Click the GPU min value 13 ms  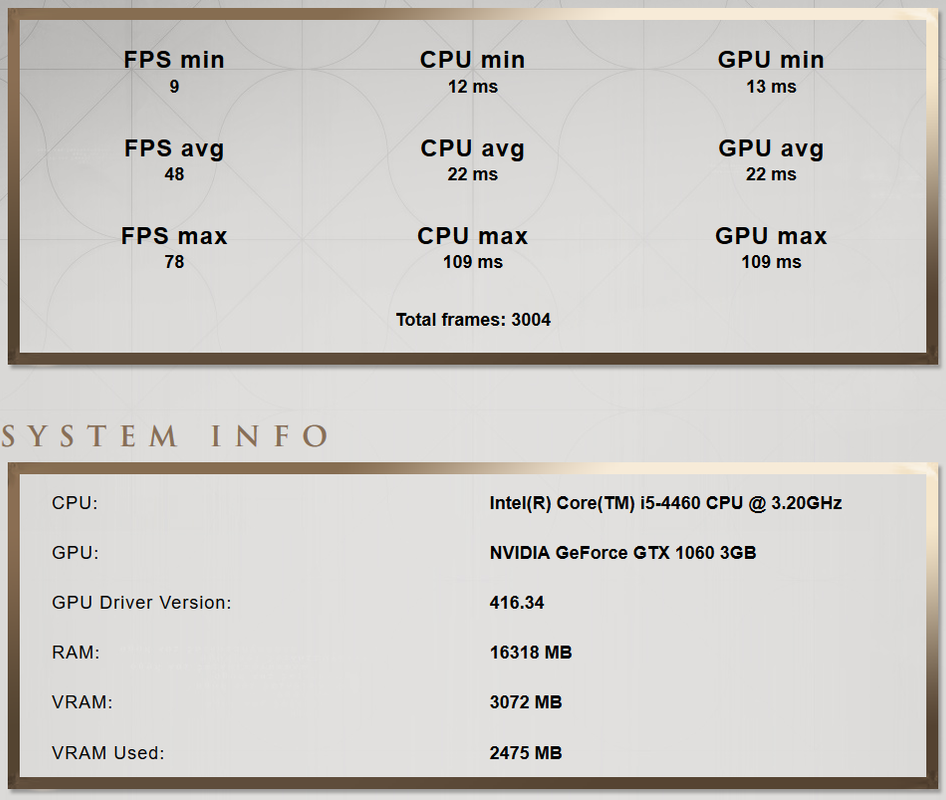point(771,86)
